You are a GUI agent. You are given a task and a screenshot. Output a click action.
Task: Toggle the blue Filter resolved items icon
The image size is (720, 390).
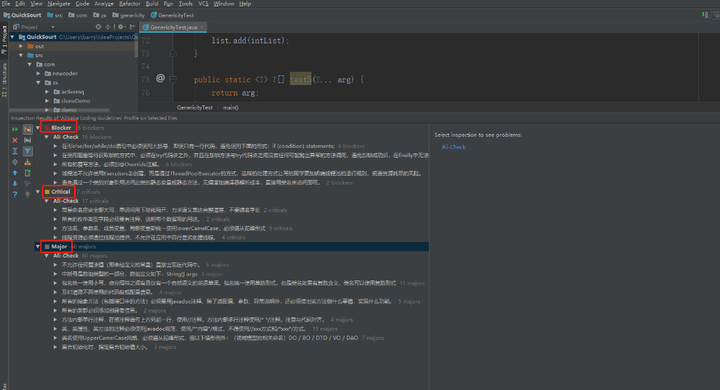[x=28, y=151]
